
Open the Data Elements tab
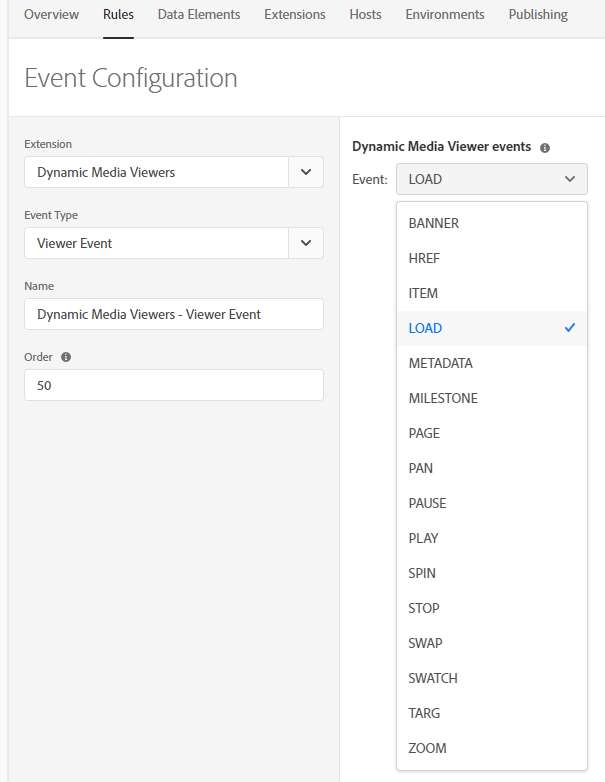[199, 15]
